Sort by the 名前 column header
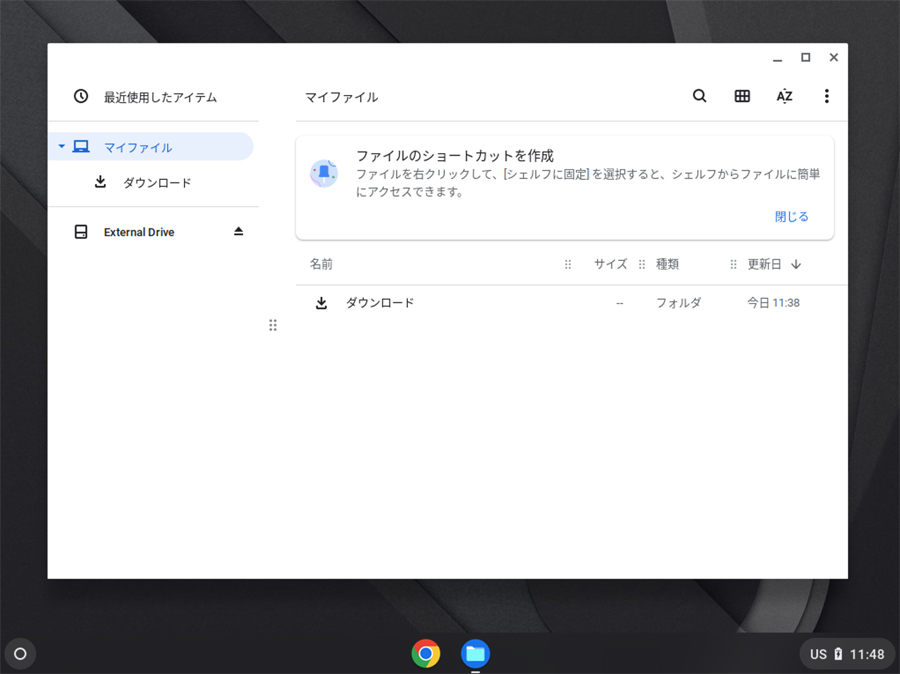 321,265
